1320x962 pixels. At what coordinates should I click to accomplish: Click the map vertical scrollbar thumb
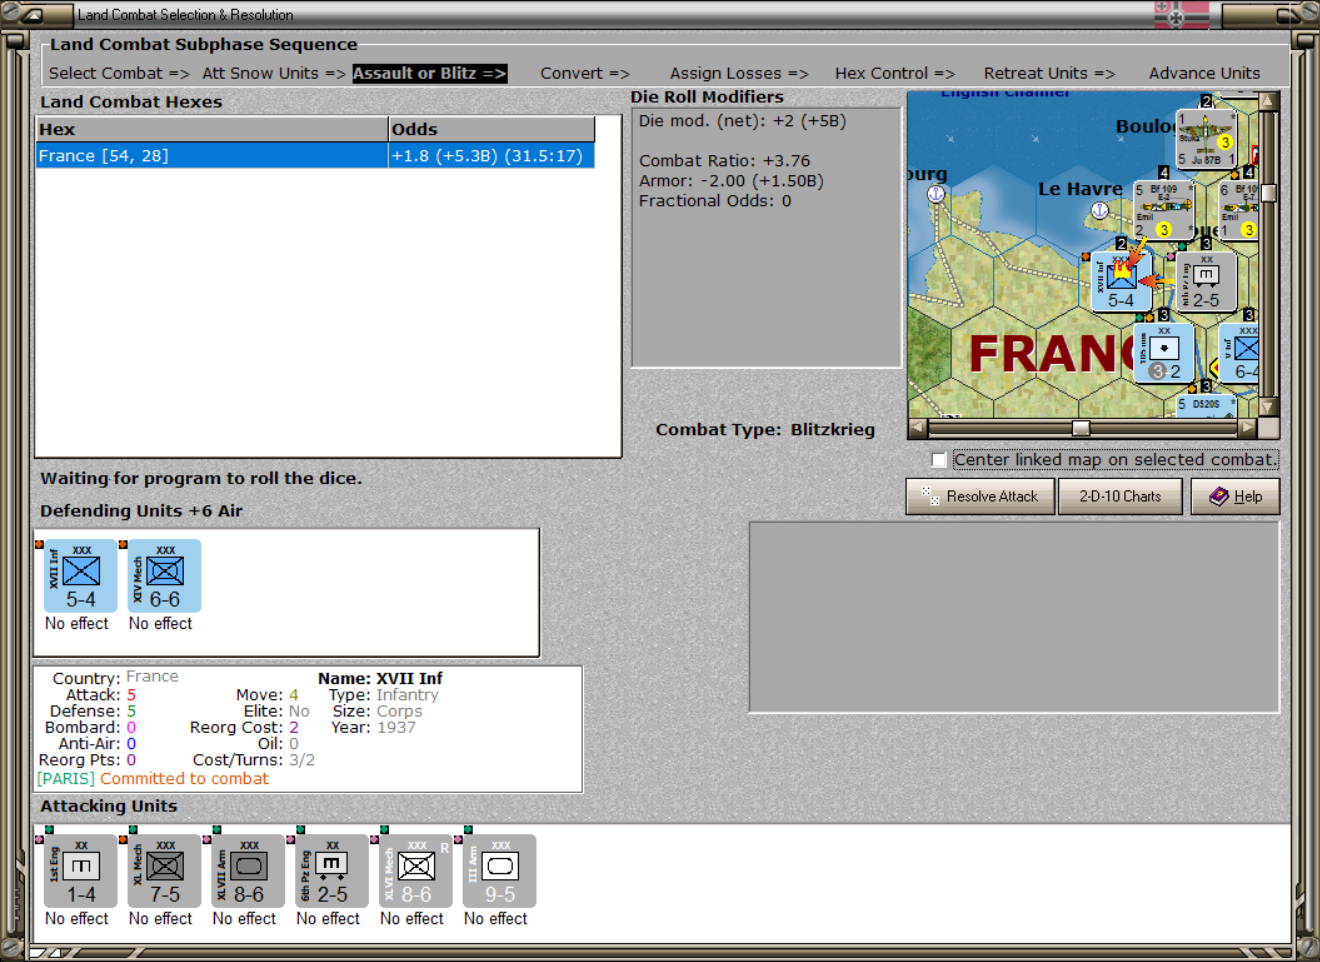click(1268, 193)
